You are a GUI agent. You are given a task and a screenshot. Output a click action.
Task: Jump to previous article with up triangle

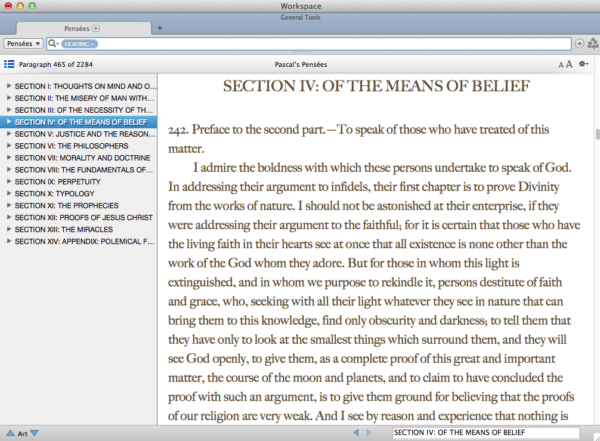coord(10,433)
